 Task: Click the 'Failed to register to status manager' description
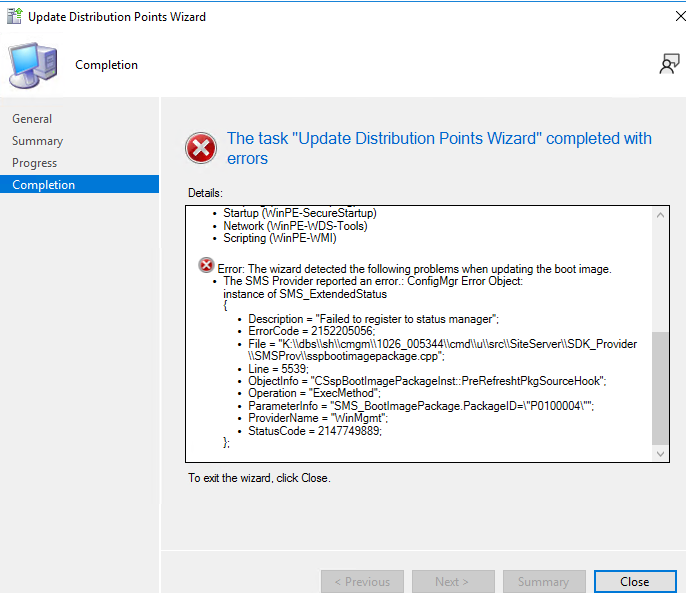pyautogui.click(x=374, y=319)
